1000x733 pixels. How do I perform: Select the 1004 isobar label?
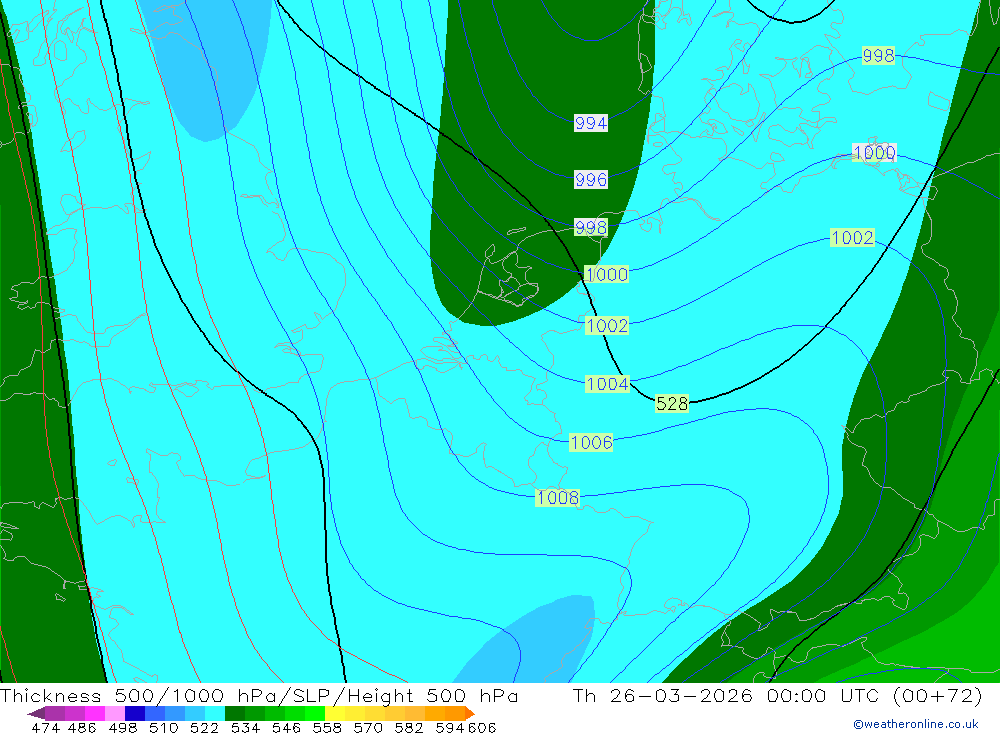click(607, 384)
